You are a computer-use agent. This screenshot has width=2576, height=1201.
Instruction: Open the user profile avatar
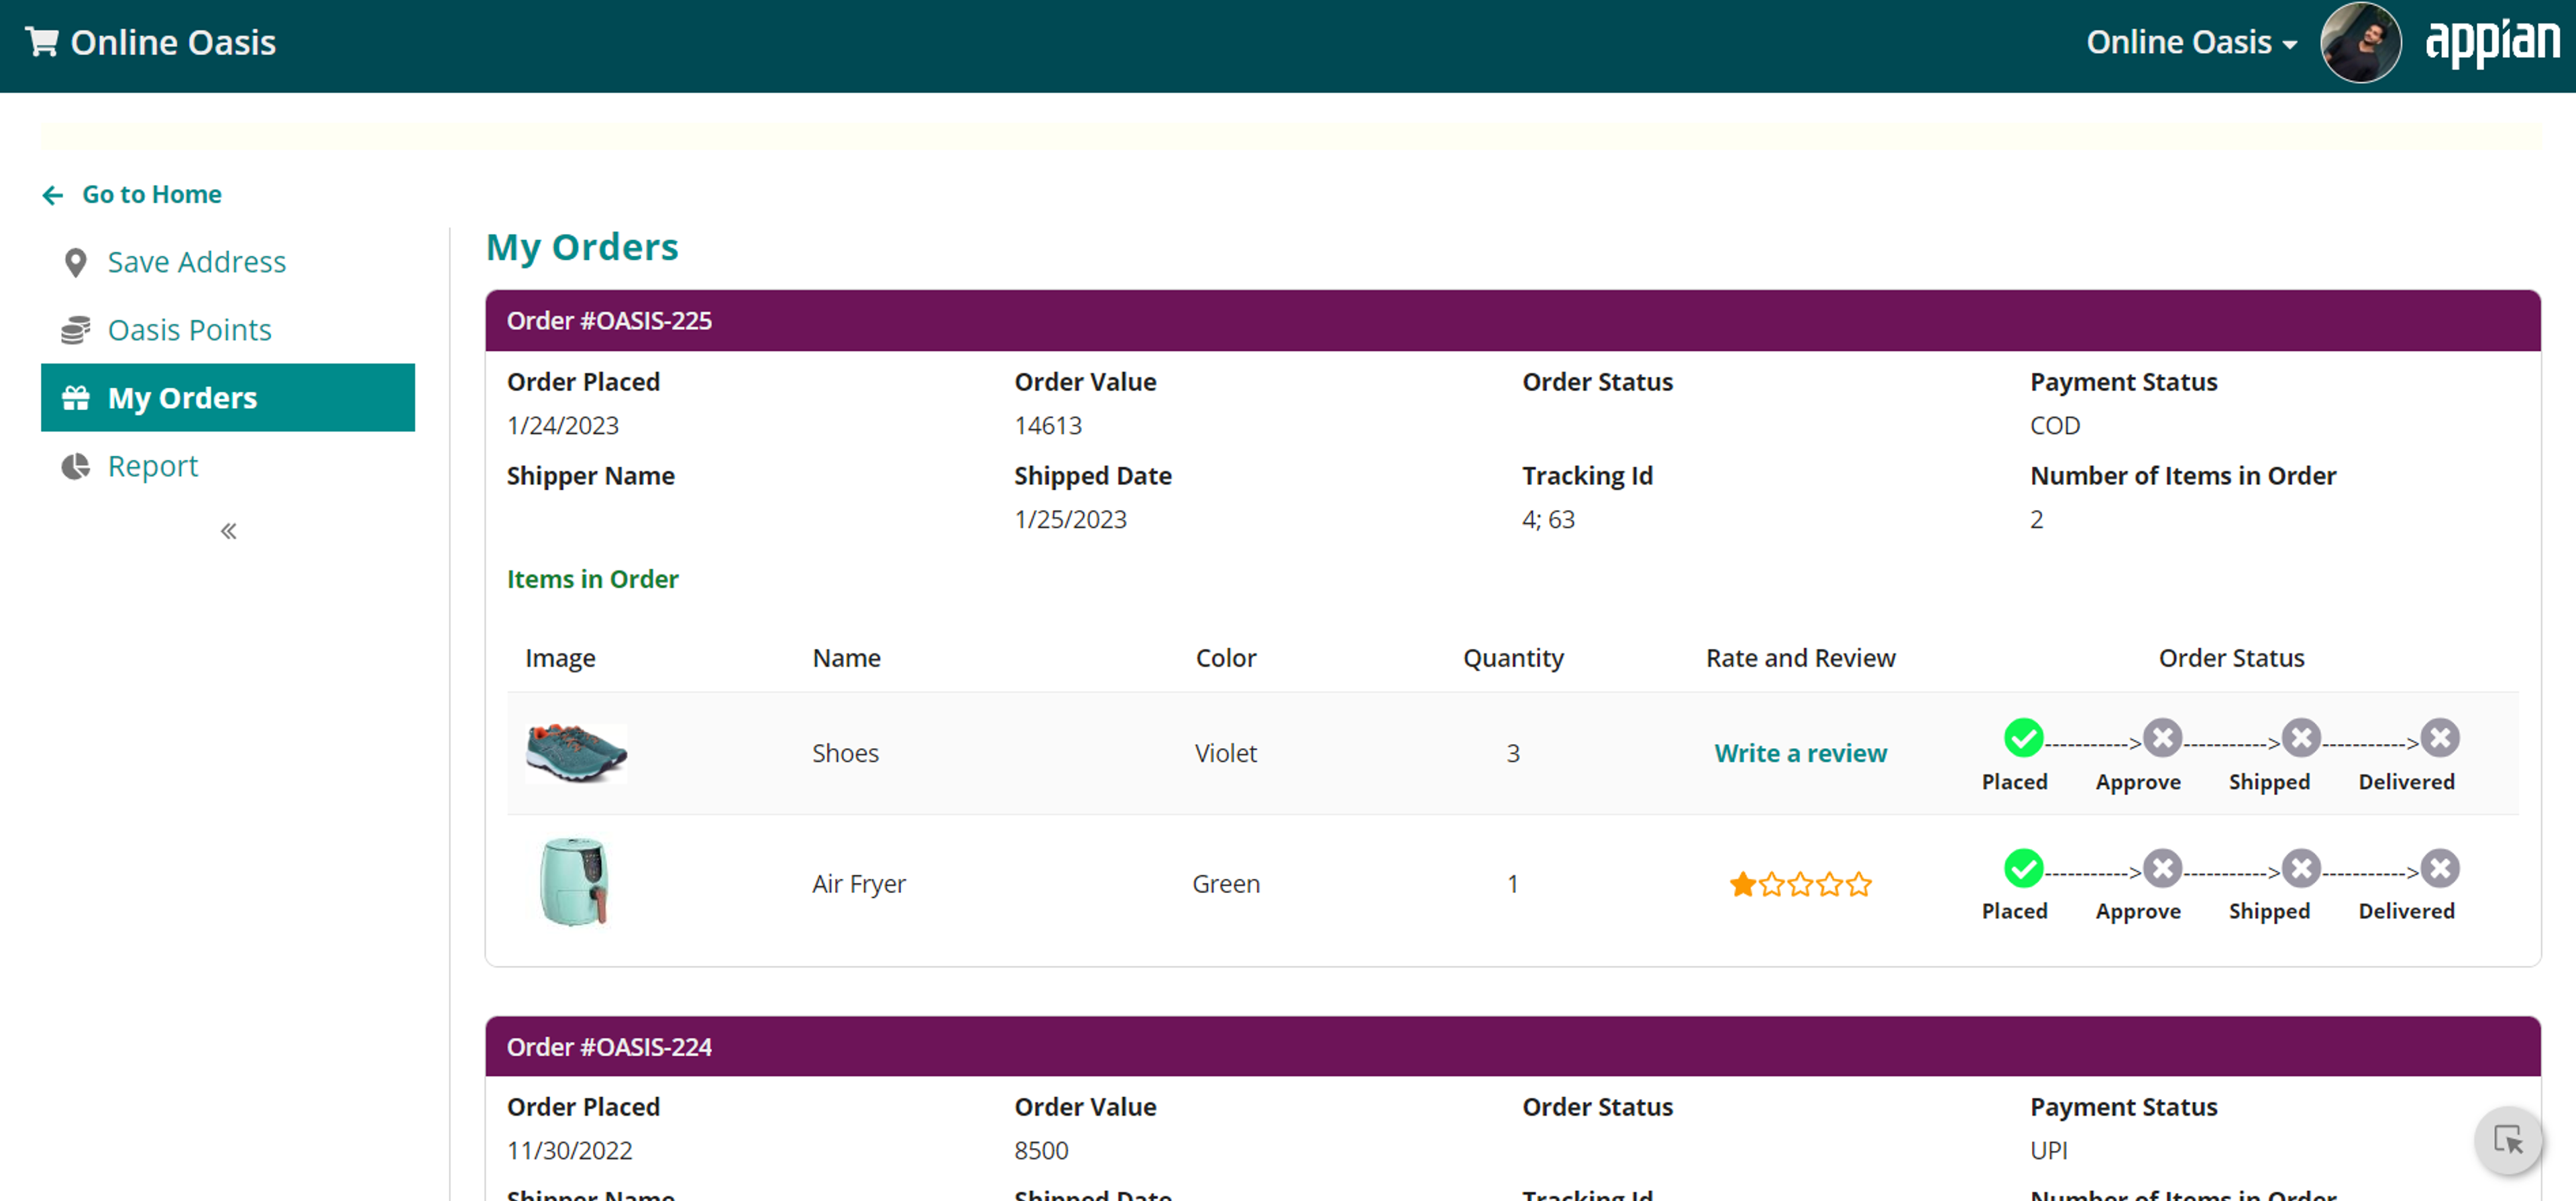click(x=2360, y=42)
